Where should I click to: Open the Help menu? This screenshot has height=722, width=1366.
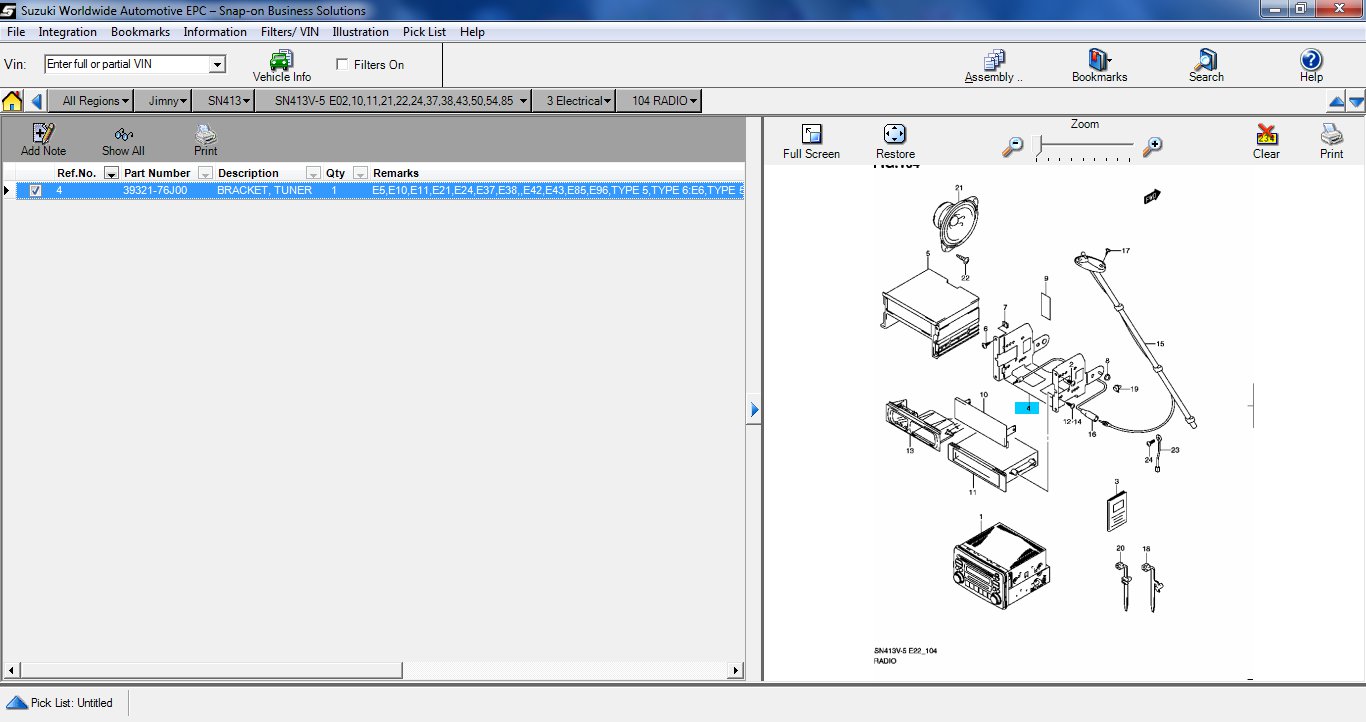point(472,32)
